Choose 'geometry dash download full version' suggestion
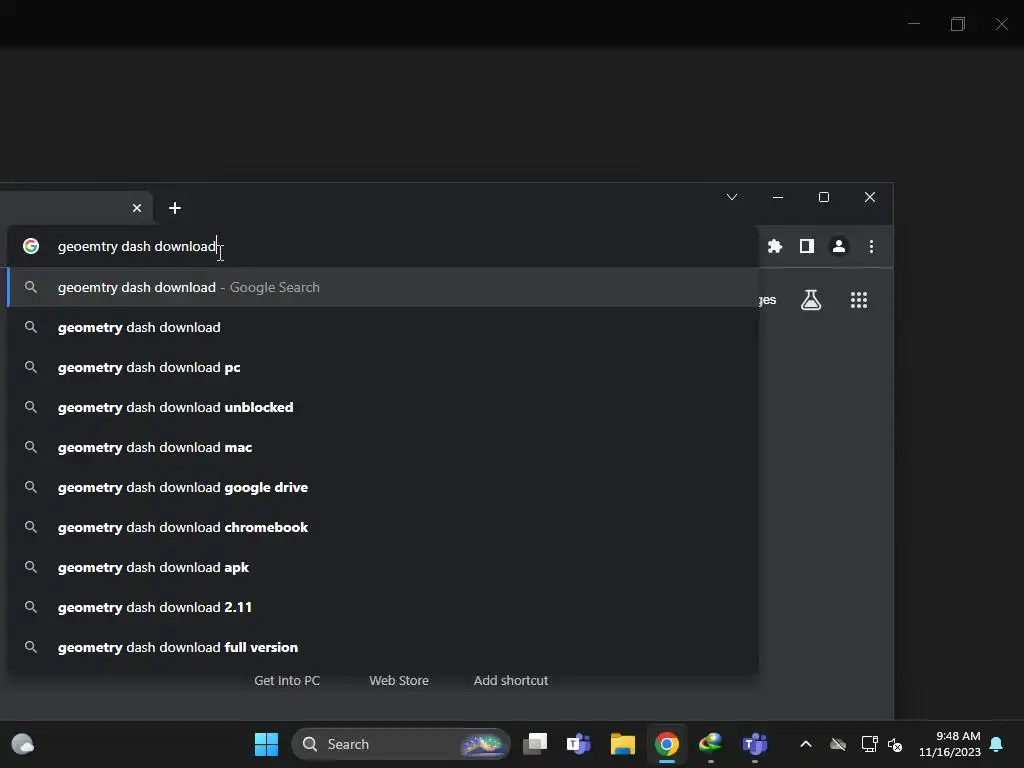 point(383,647)
